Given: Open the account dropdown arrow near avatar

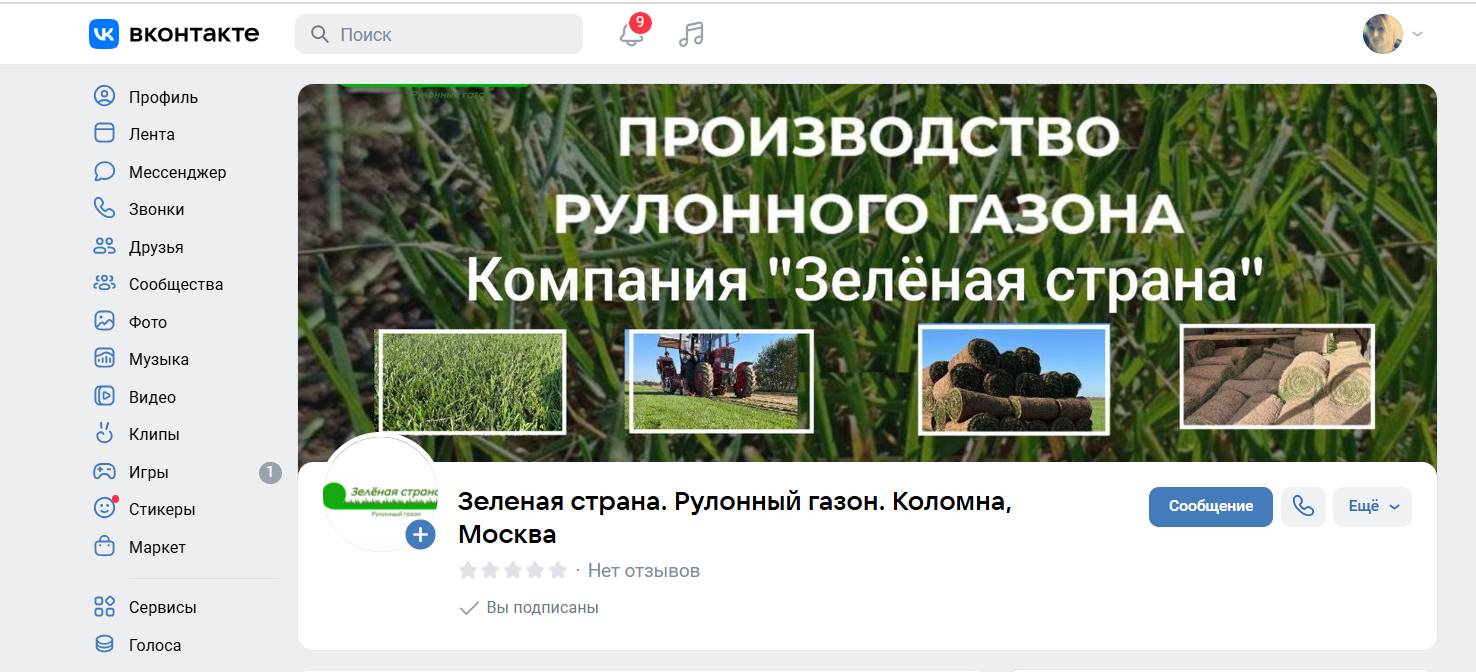Looking at the screenshot, I should pos(1417,34).
